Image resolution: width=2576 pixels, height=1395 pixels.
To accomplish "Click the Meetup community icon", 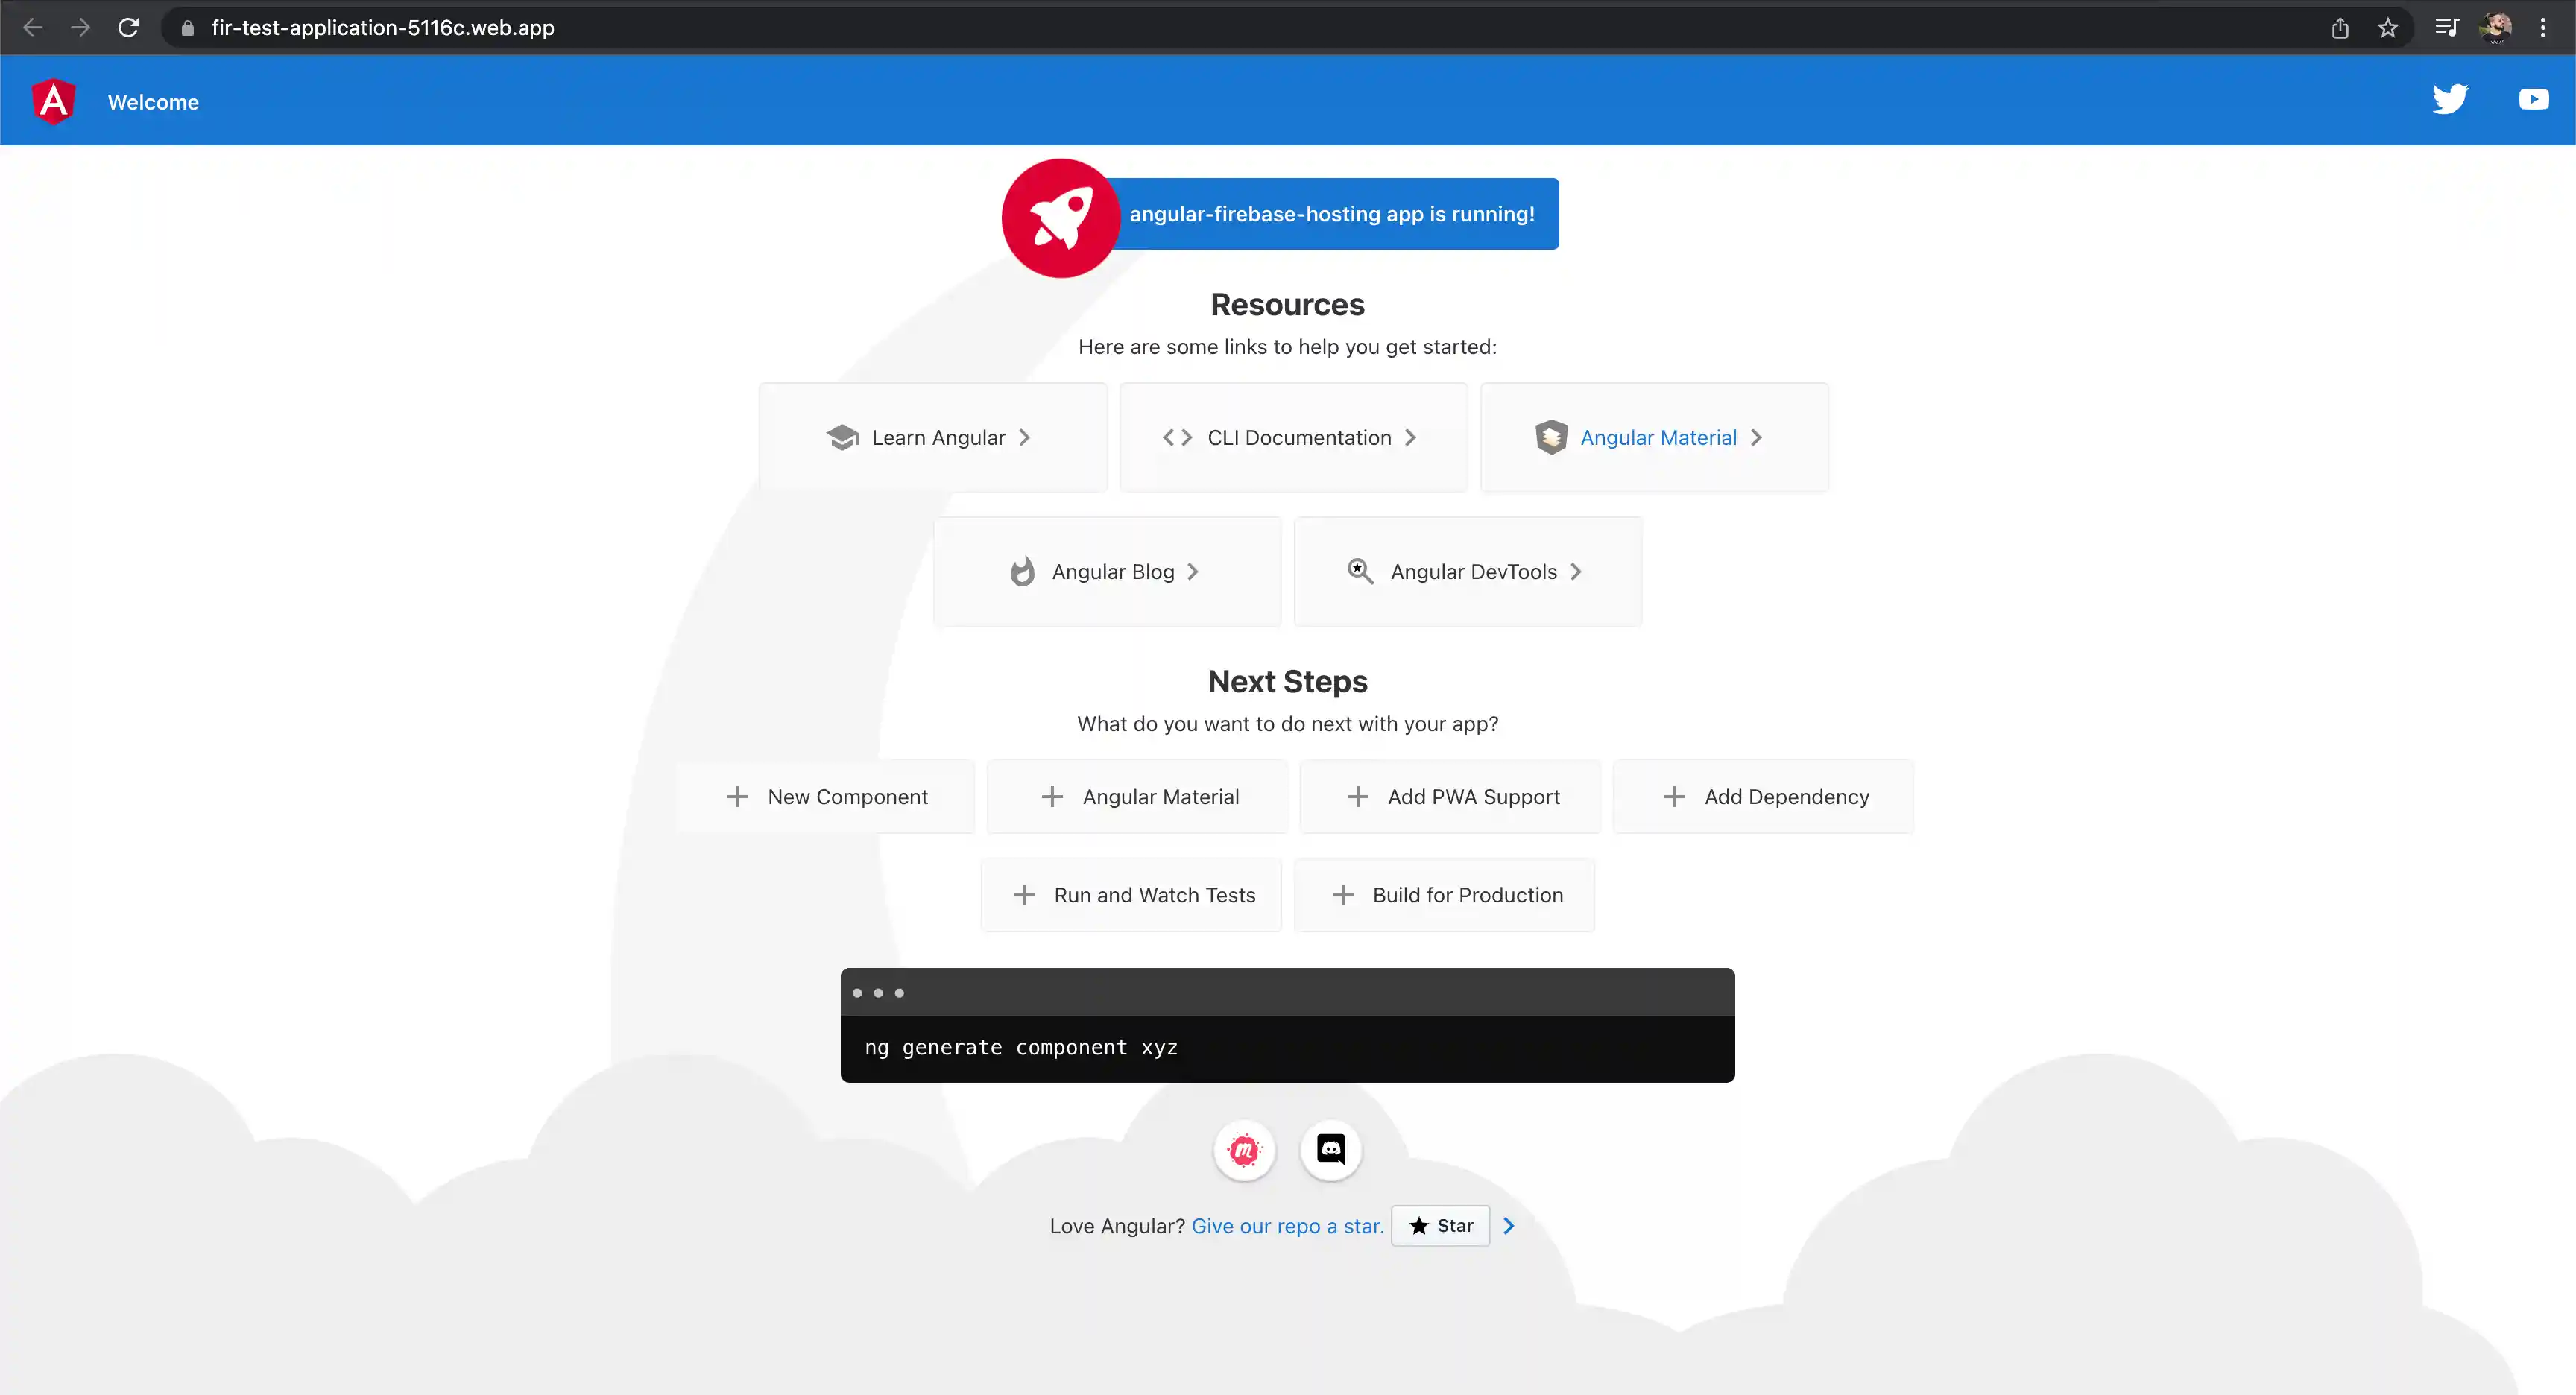I will click(1244, 1150).
